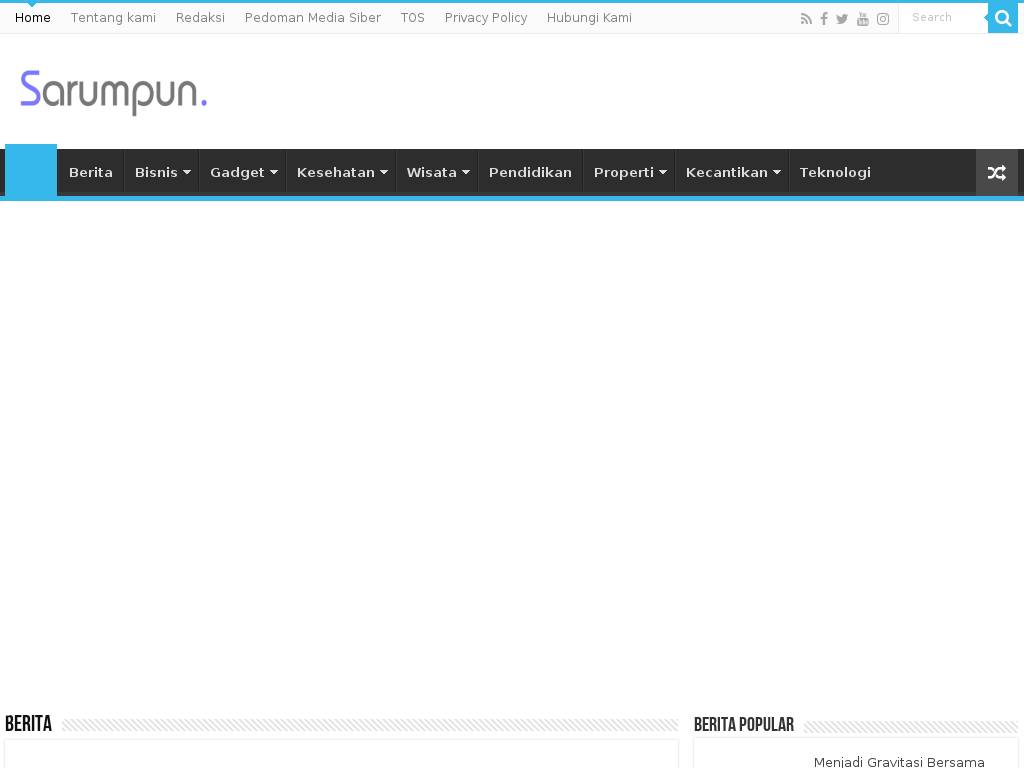The height and width of the screenshot is (768, 1024).
Task: Open the Berita menu item
Action: (91, 172)
